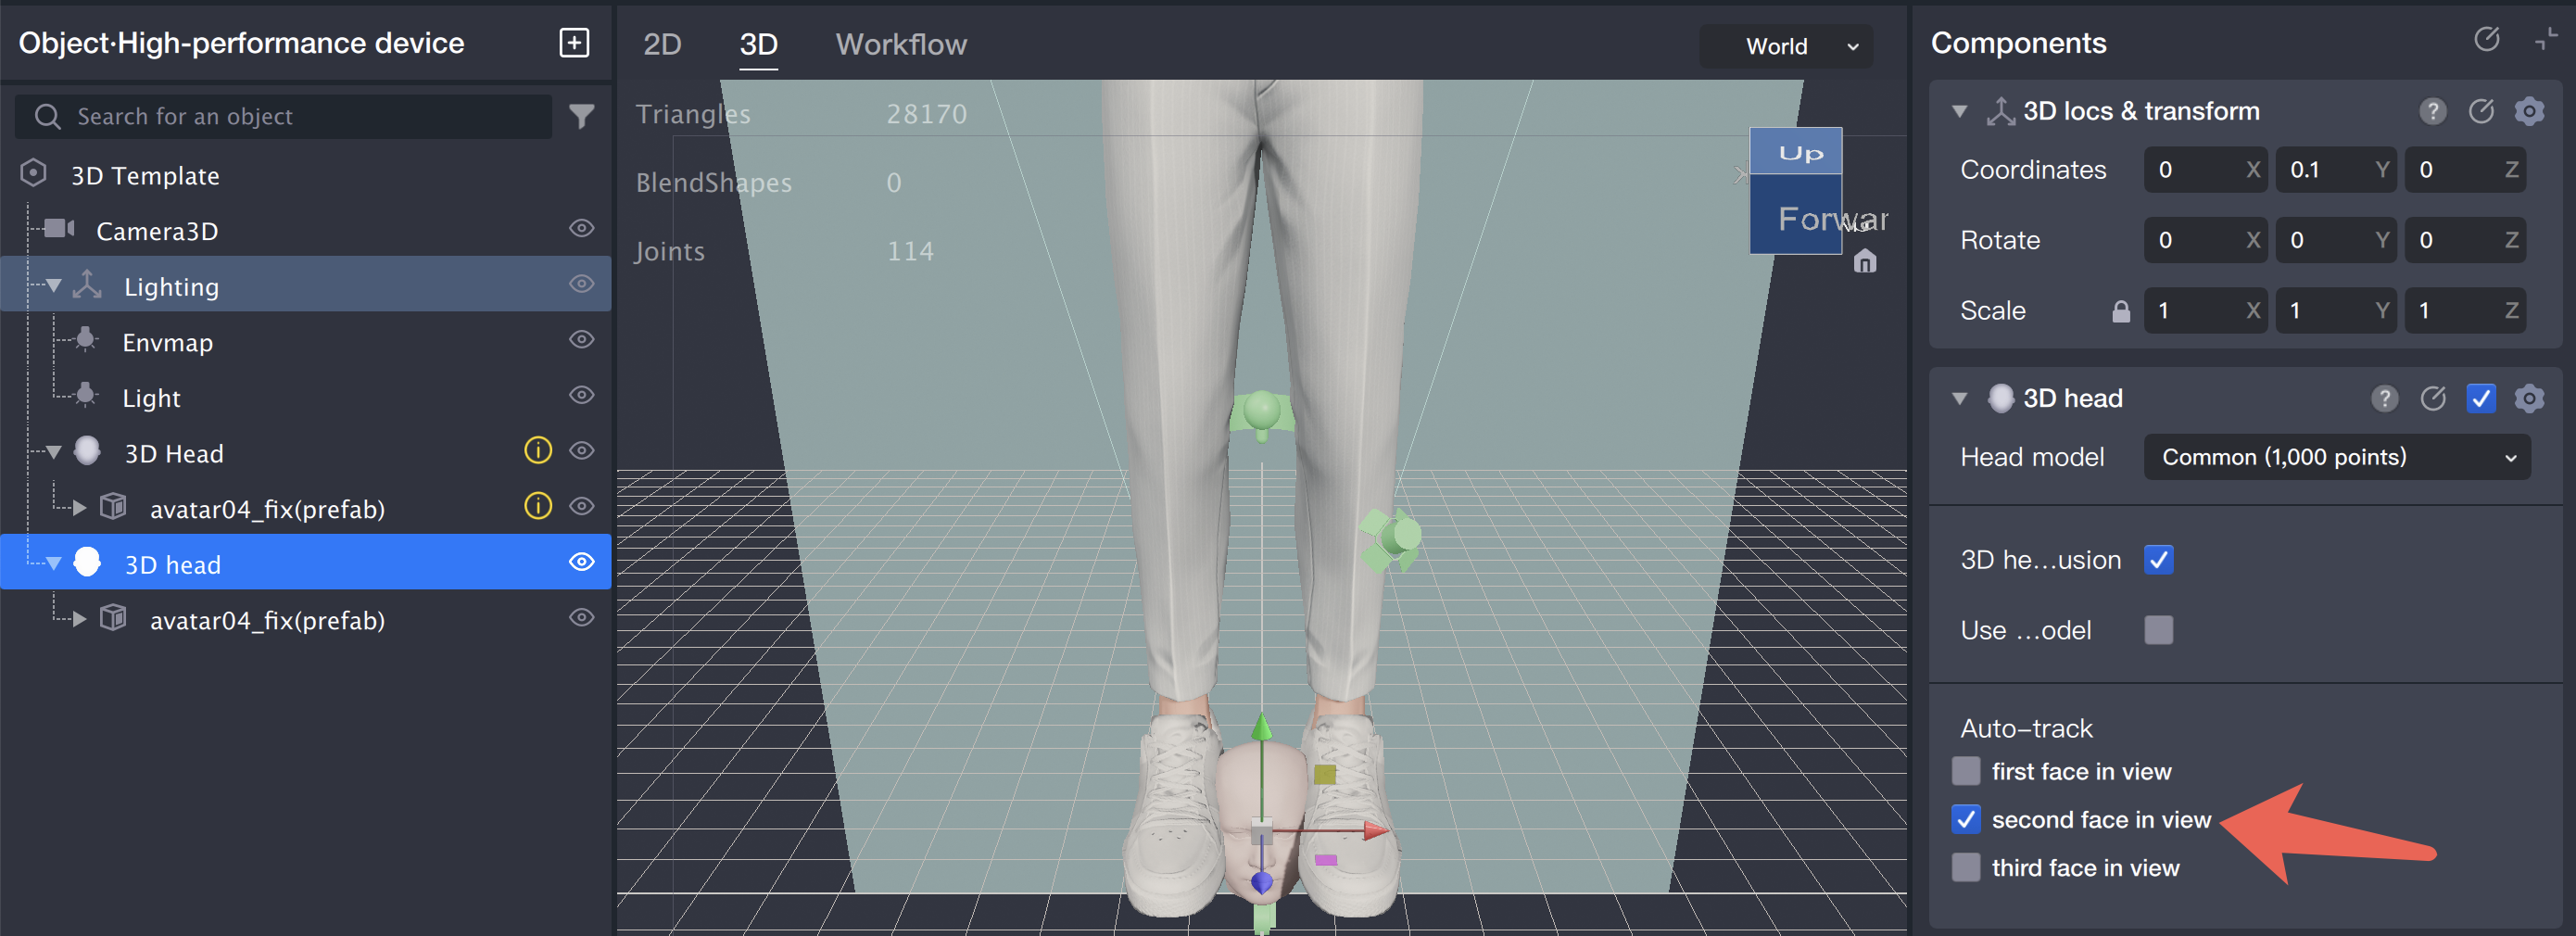
Task: Hide the Light object
Action: click(581, 395)
